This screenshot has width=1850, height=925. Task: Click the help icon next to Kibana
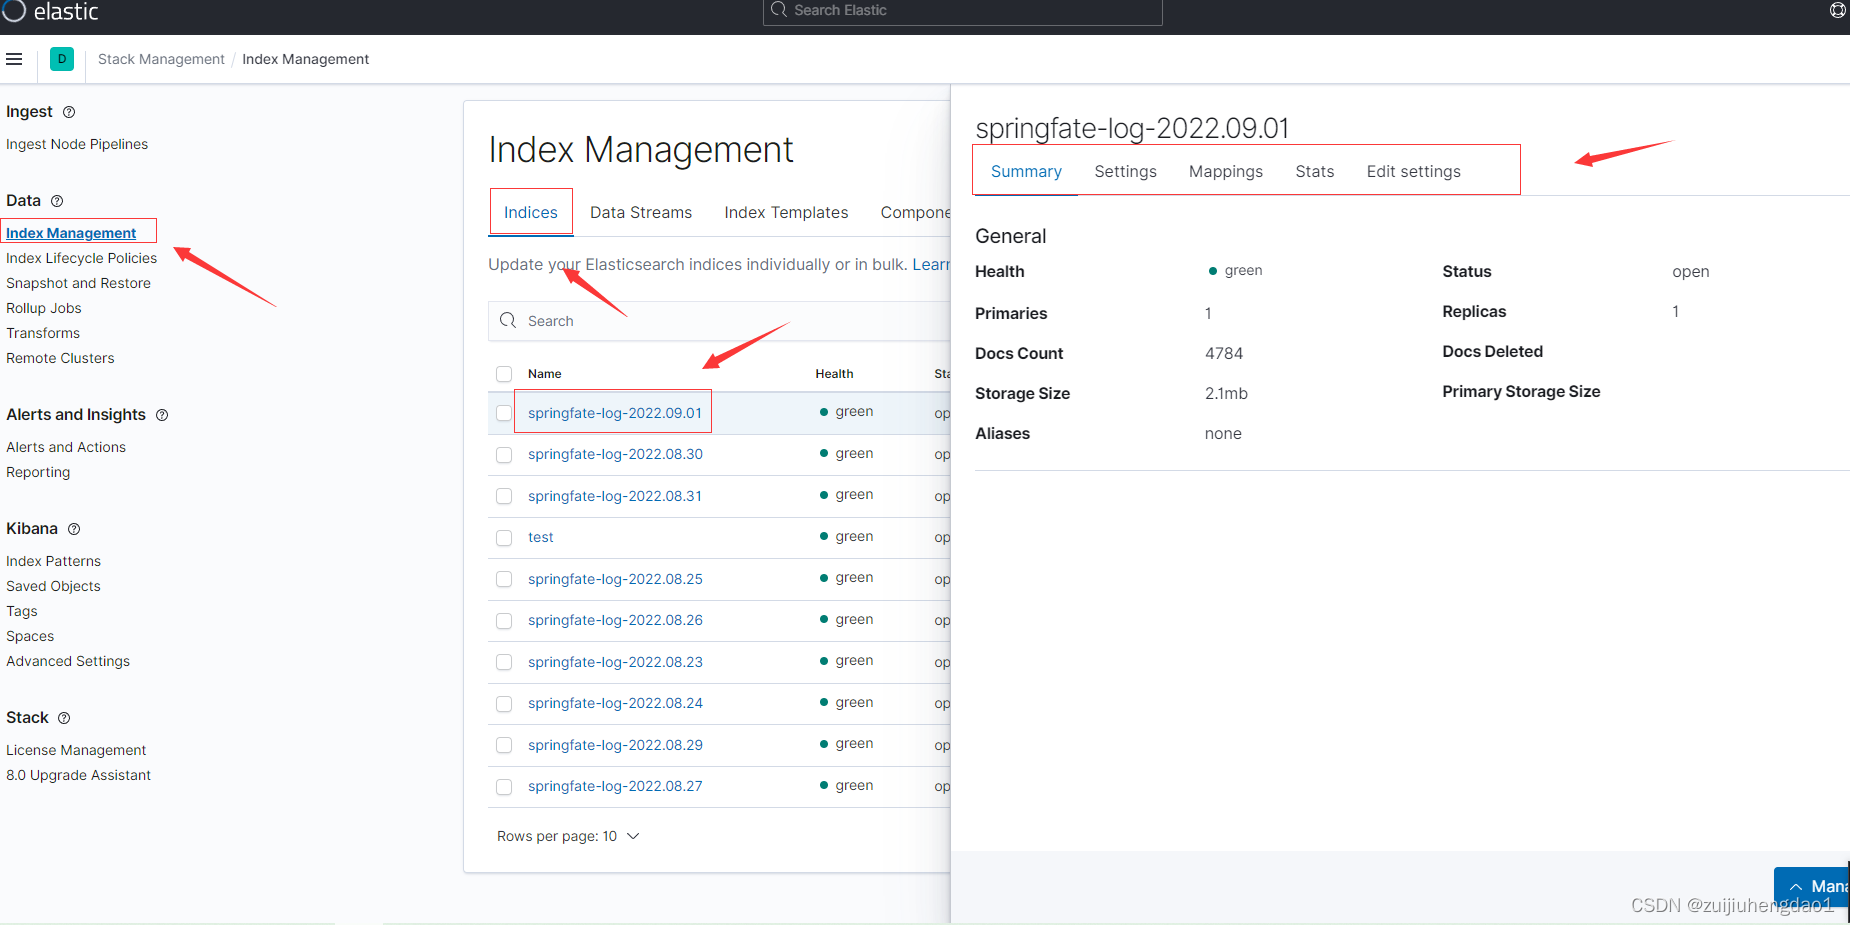(x=74, y=529)
